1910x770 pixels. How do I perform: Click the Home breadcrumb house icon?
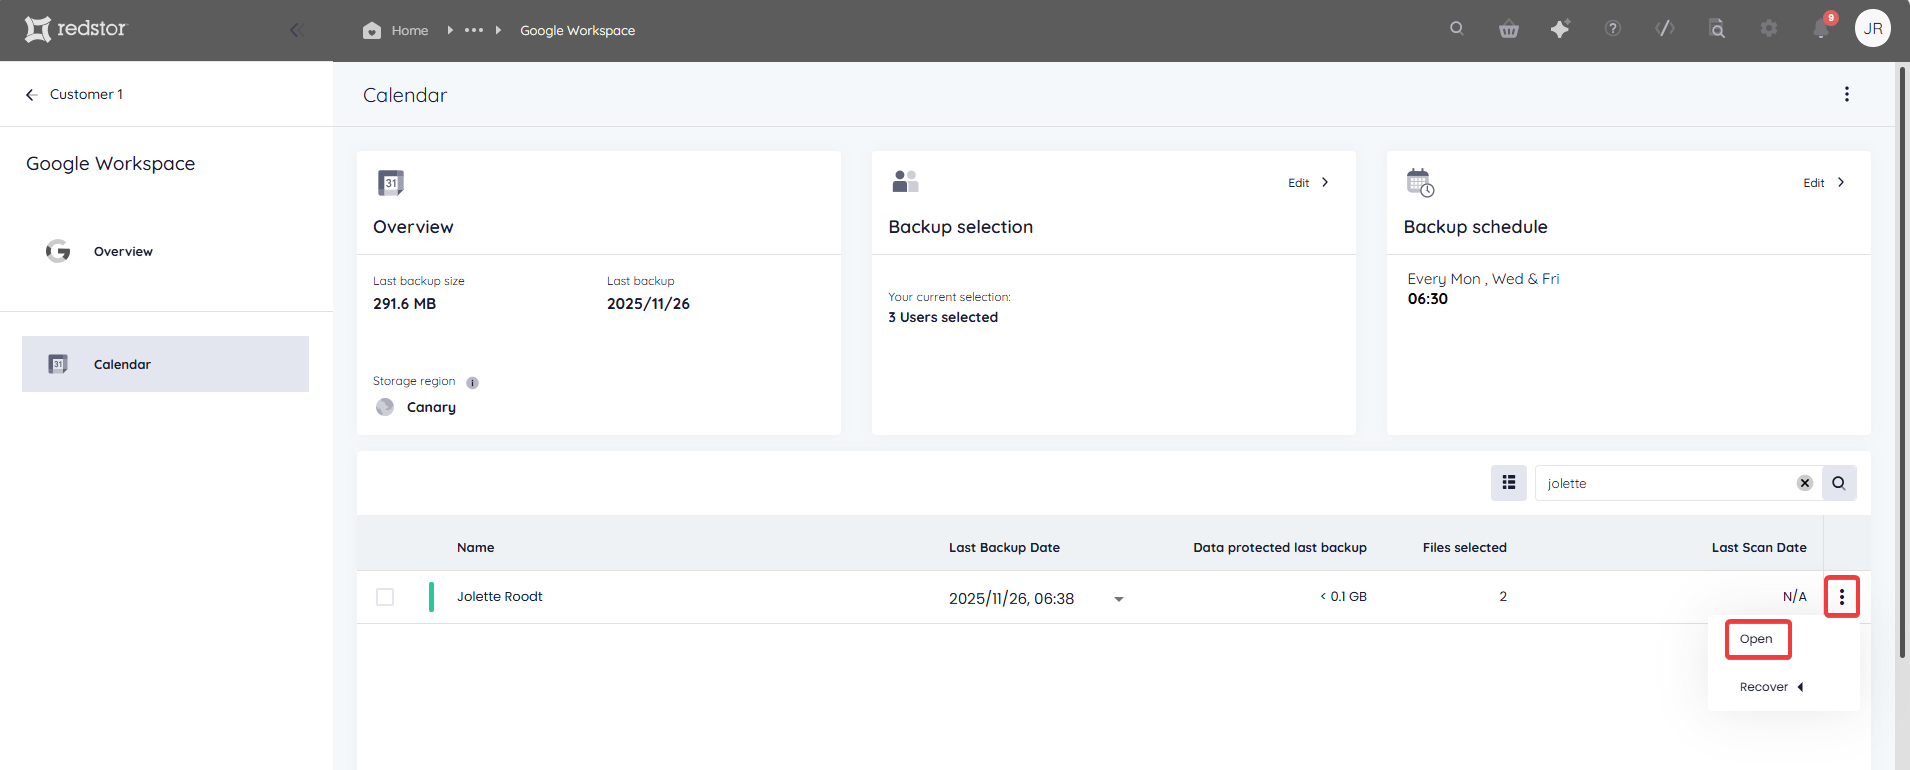pyautogui.click(x=372, y=30)
